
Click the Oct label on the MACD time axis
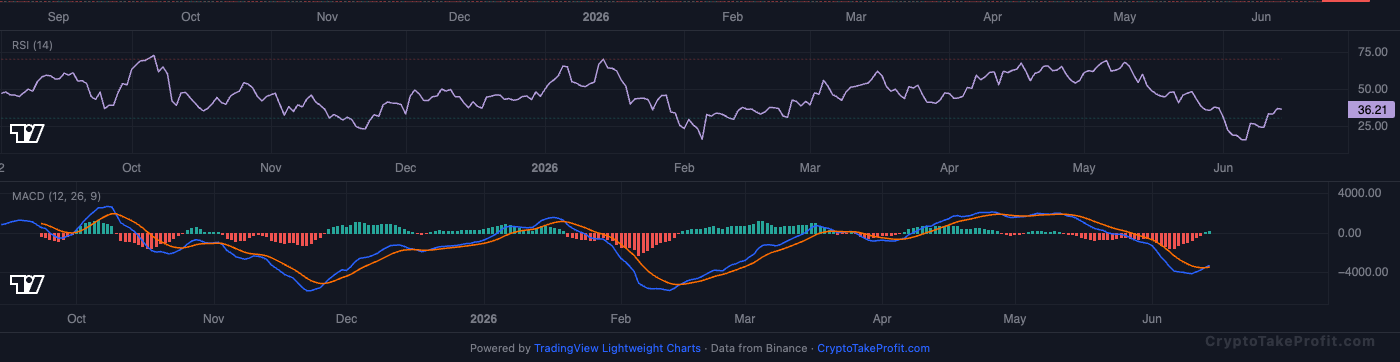click(x=76, y=319)
